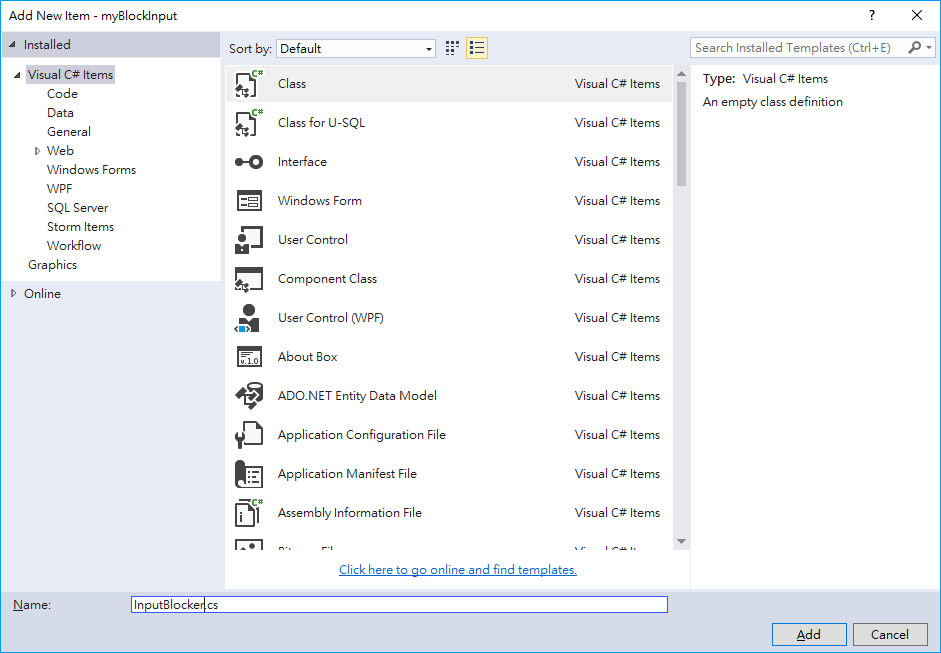
Task: Choose the Interface template icon
Action: [248, 162]
